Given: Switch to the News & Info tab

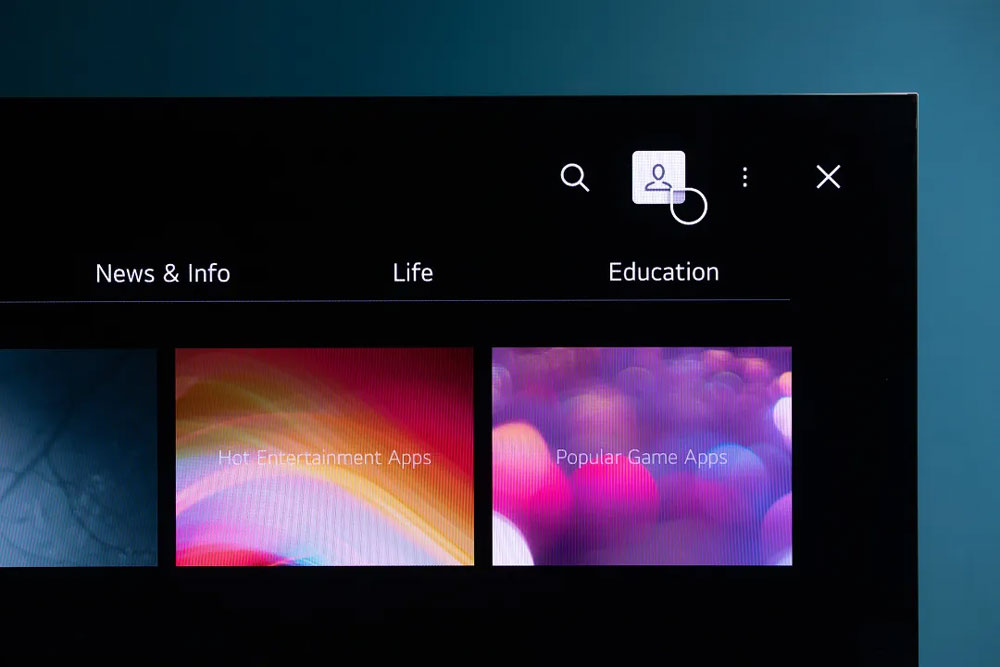Looking at the screenshot, I should pos(162,273).
